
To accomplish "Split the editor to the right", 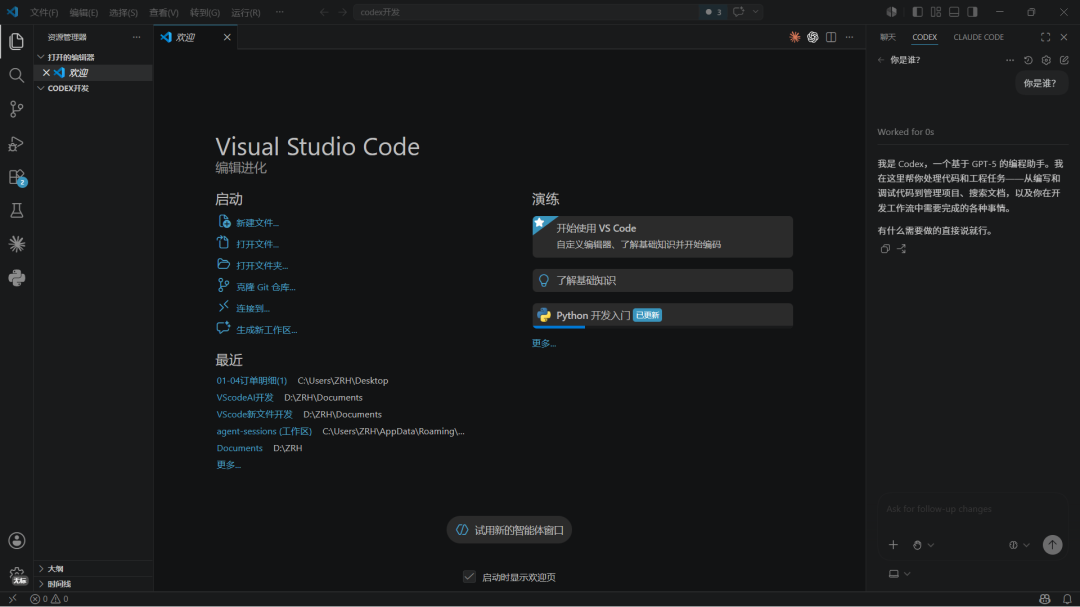I will (x=831, y=37).
